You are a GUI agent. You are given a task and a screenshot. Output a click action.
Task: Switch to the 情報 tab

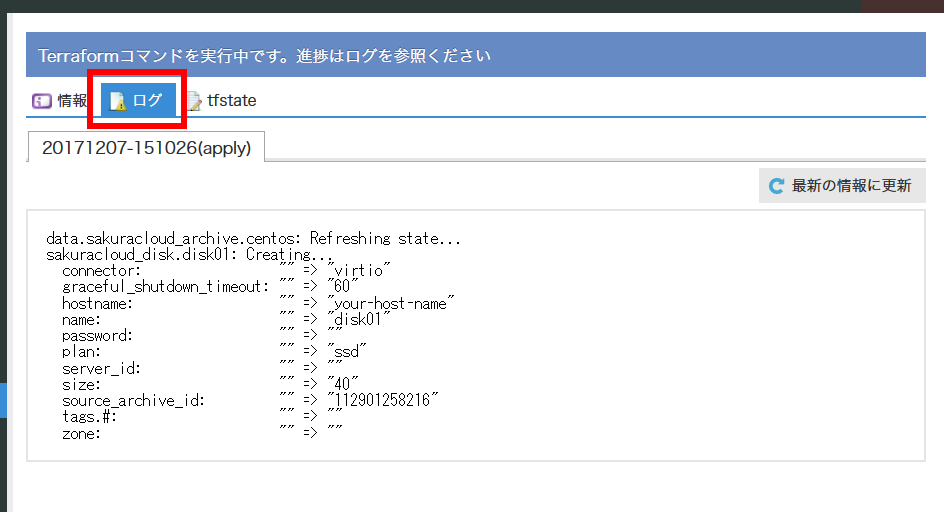point(60,101)
